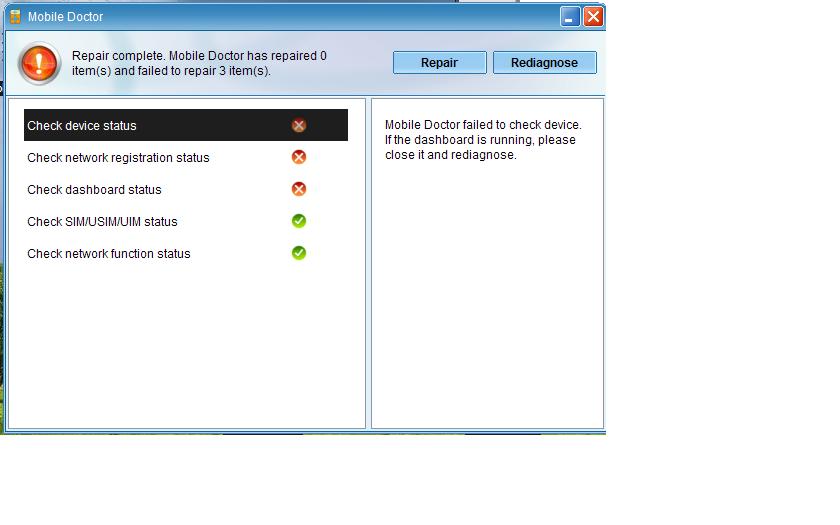
Task: Click green checkmark for network function status
Action: pyautogui.click(x=299, y=253)
